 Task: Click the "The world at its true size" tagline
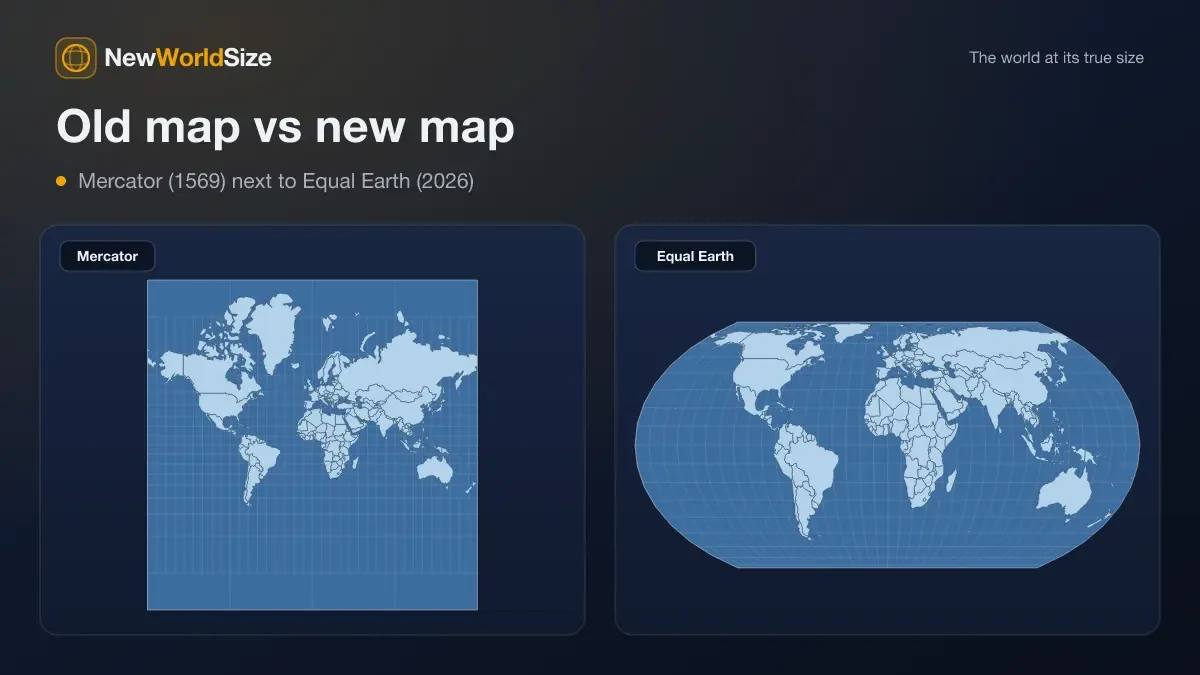(1056, 58)
